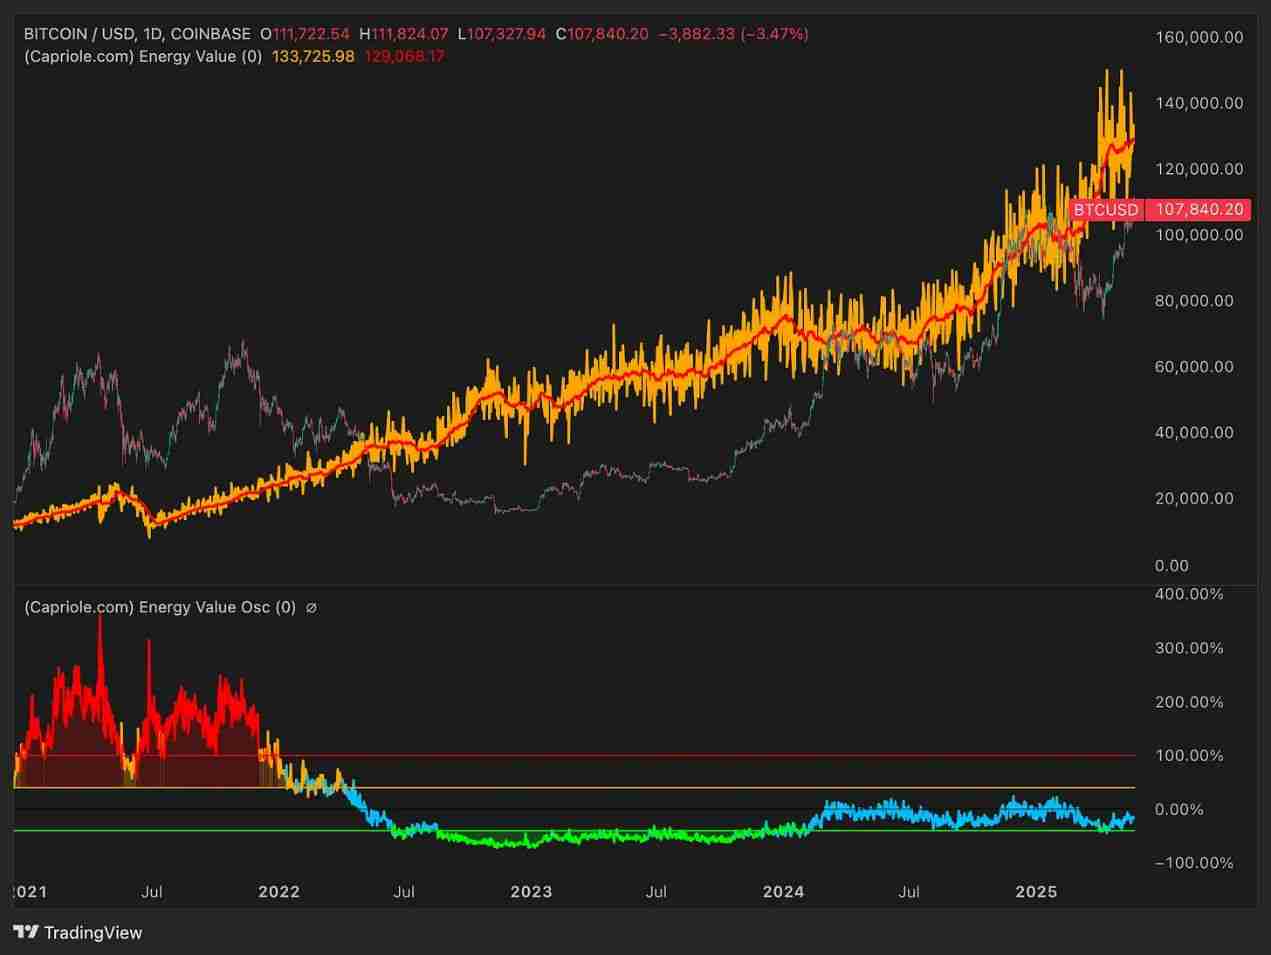Screen dimensions: 1271x955
Task: Select the BITCOIN / USD symbol title
Action: click(75, 33)
